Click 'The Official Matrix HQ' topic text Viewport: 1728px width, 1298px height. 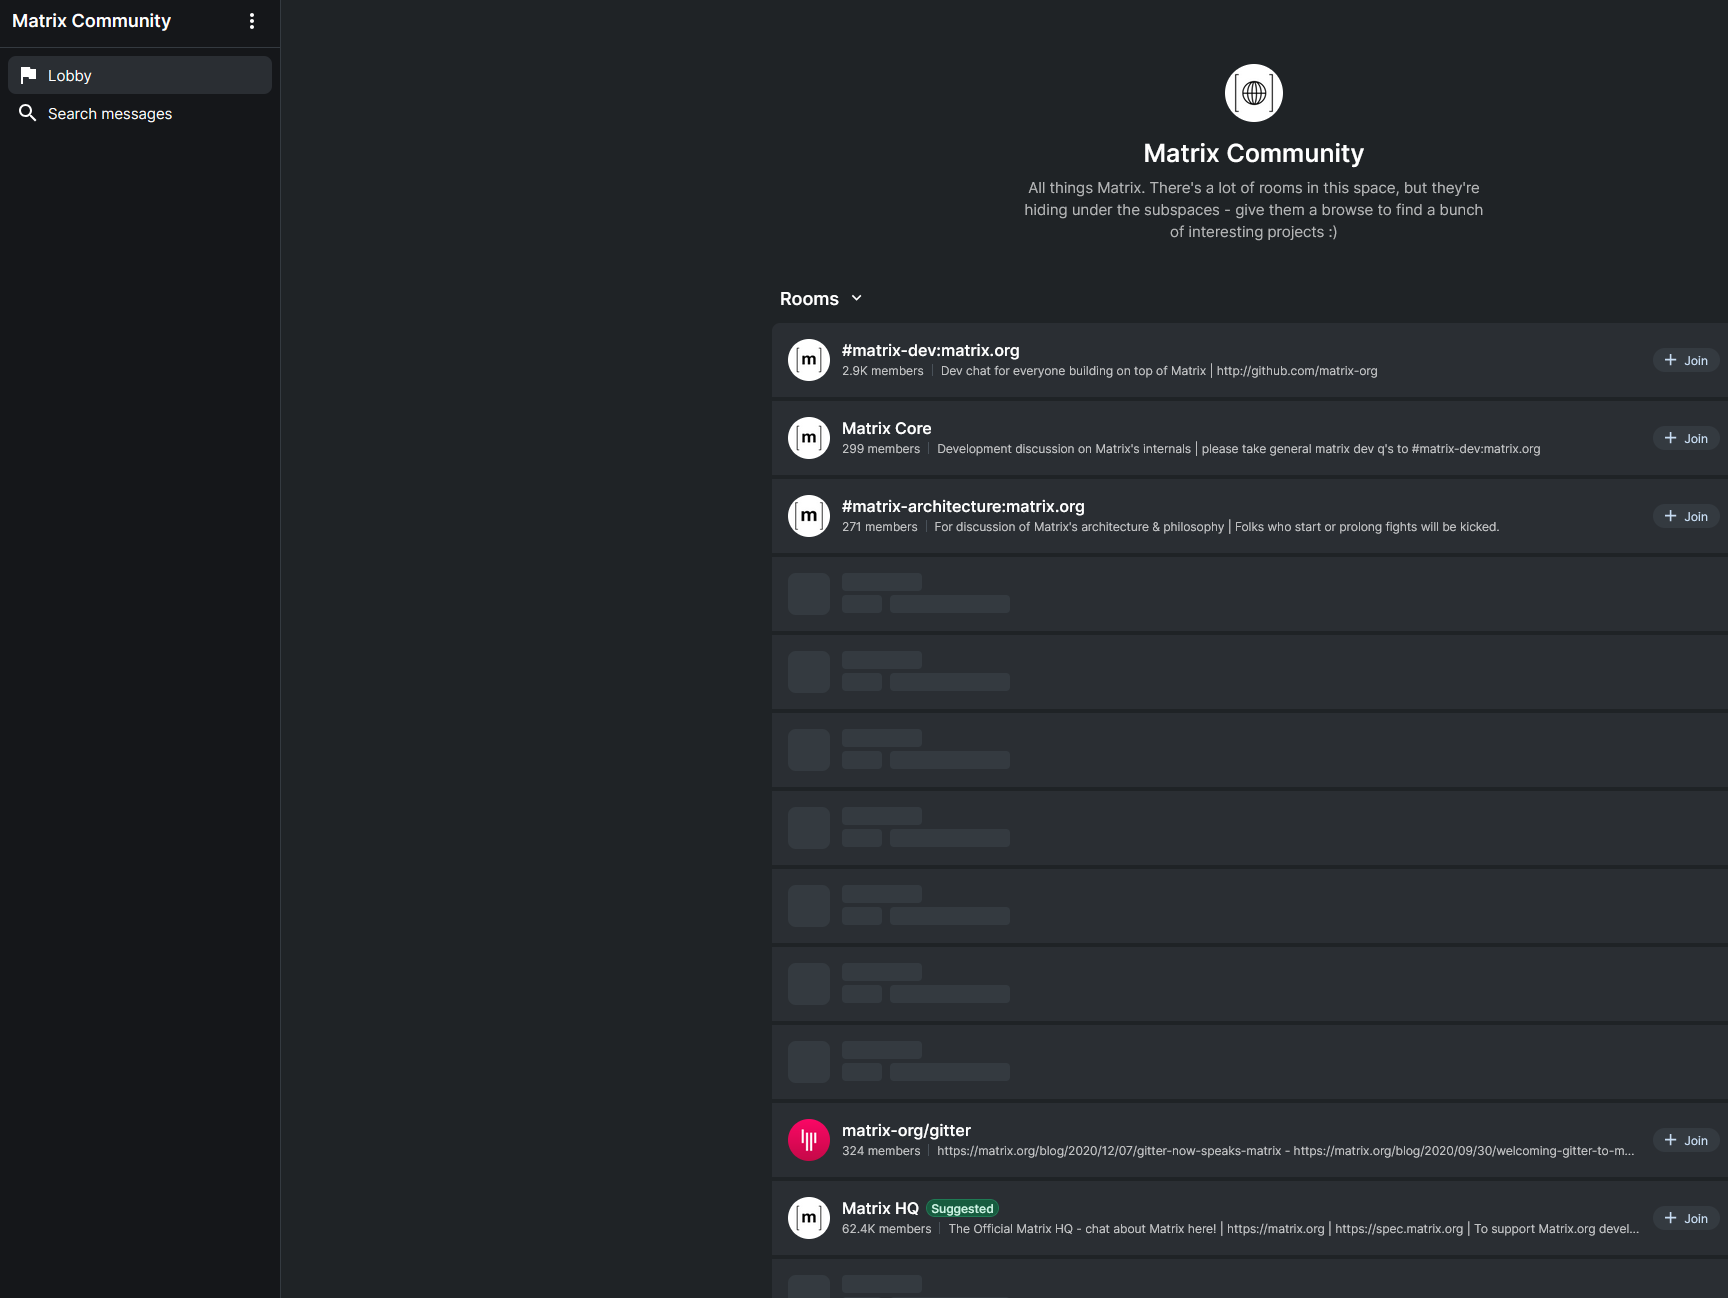(1294, 1229)
